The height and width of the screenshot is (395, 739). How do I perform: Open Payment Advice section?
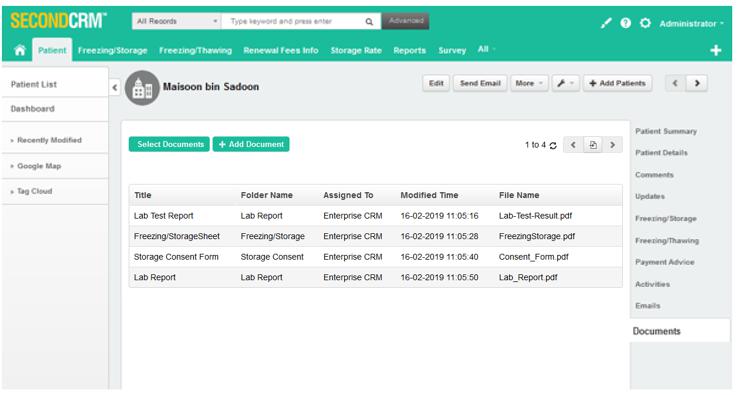click(665, 262)
